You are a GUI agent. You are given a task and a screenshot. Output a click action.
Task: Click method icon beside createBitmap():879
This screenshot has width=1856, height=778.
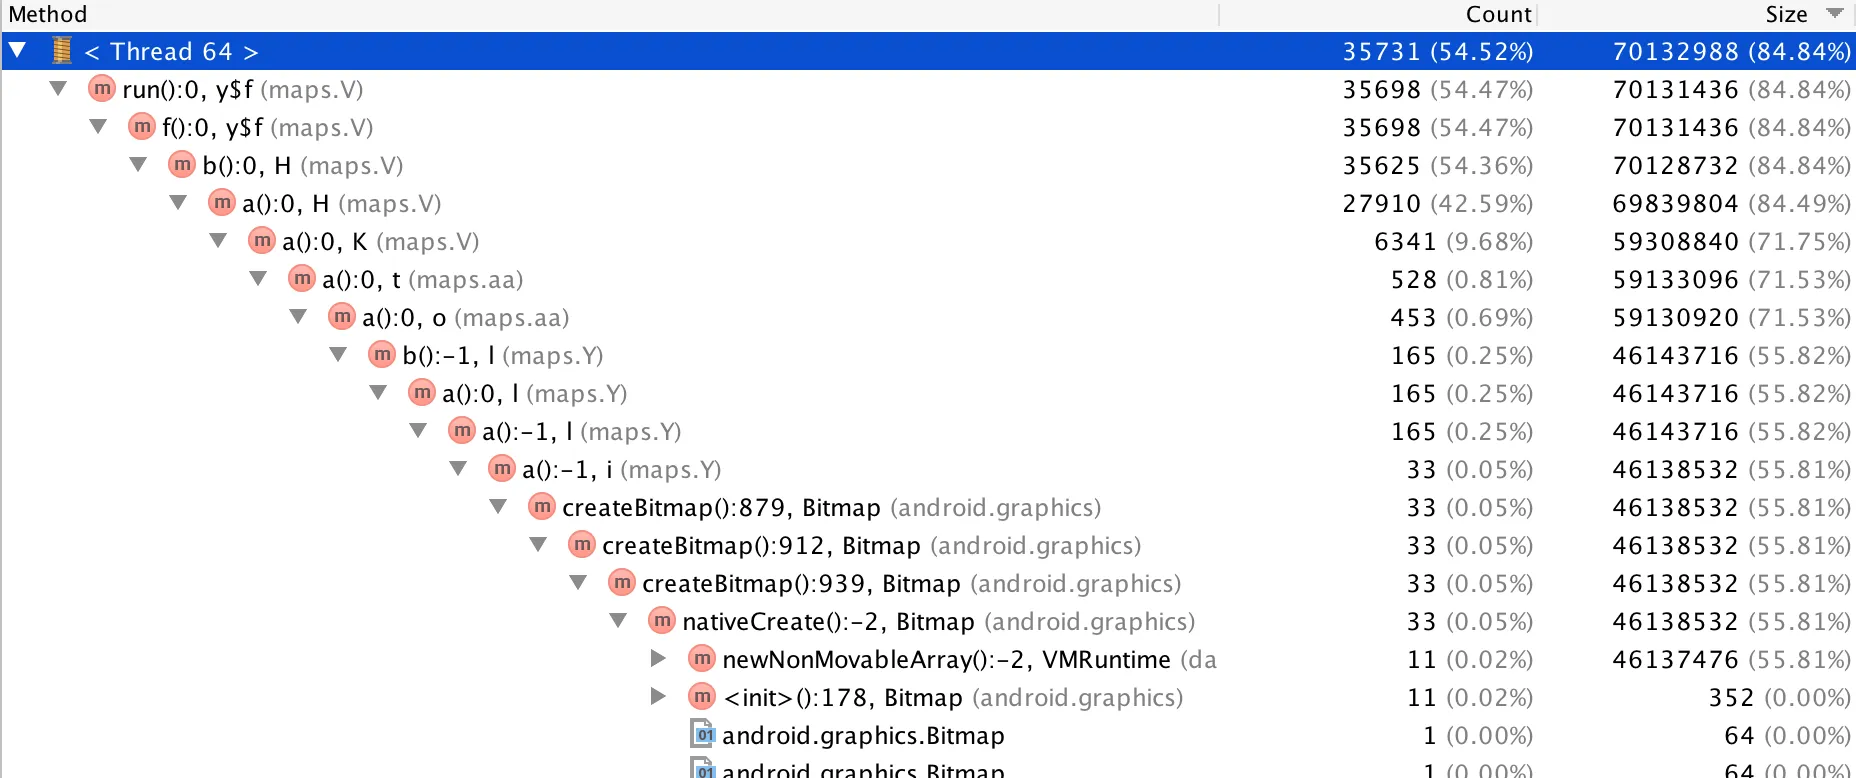tap(542, 507)
